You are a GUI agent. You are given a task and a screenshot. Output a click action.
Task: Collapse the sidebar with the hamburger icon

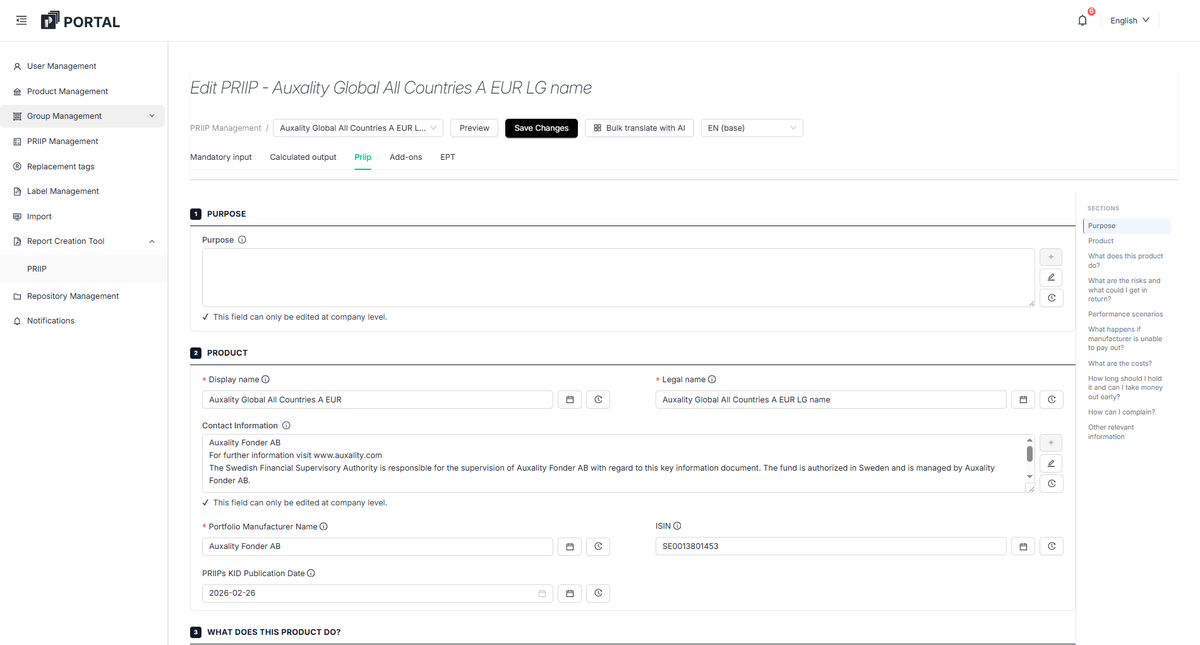(x=21, y=20)
